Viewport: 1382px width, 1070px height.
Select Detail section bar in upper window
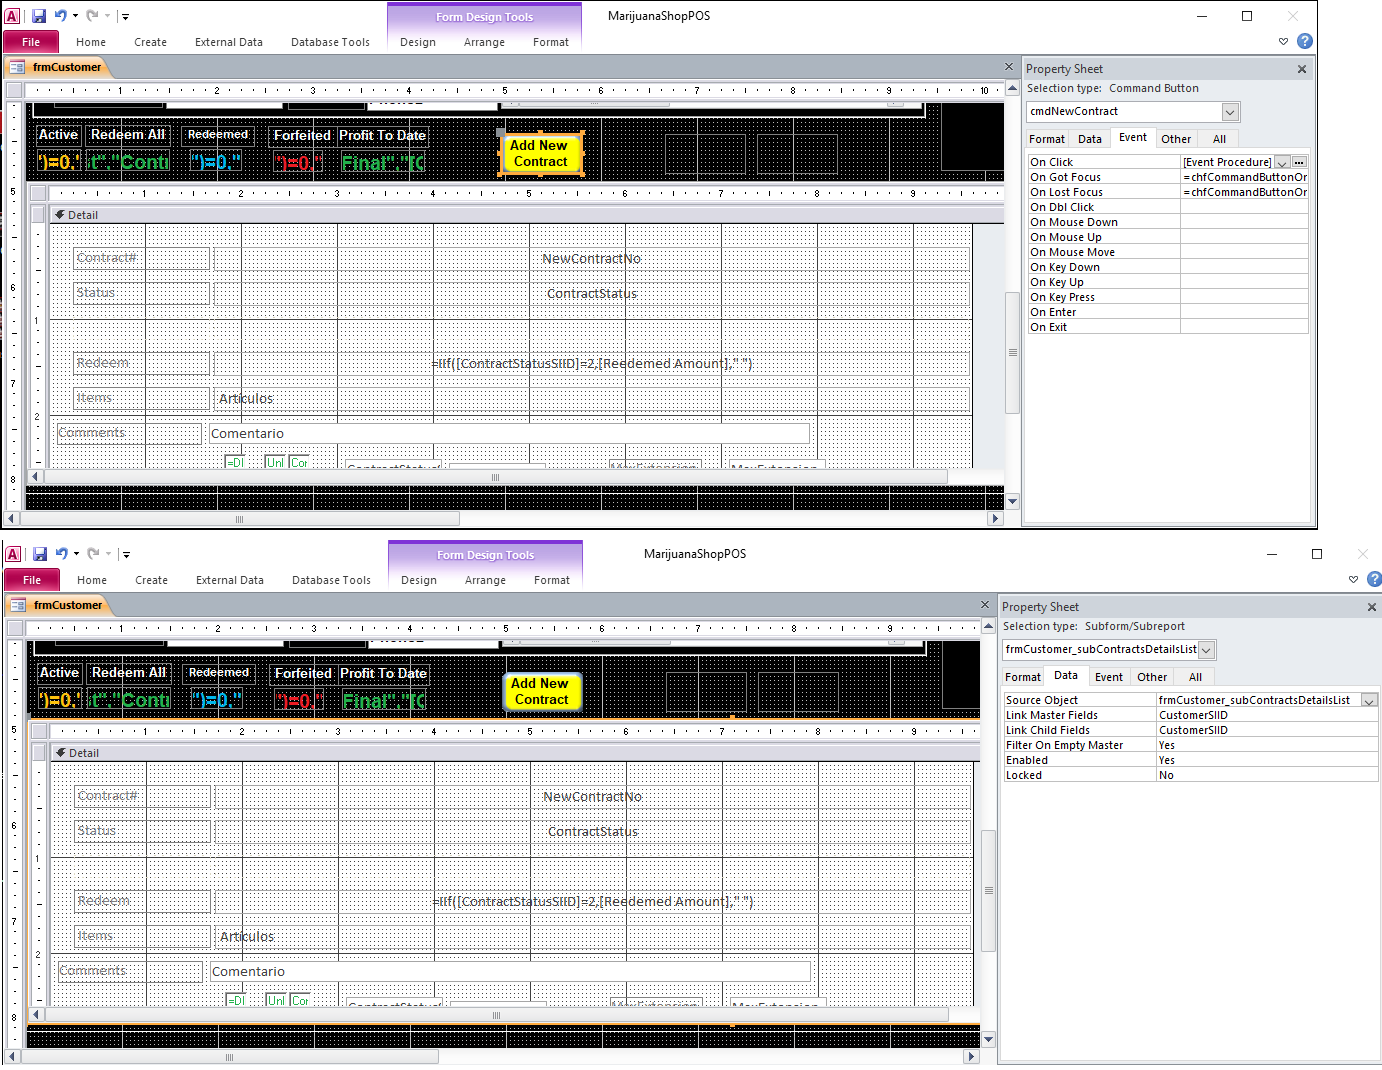(526, 215)
